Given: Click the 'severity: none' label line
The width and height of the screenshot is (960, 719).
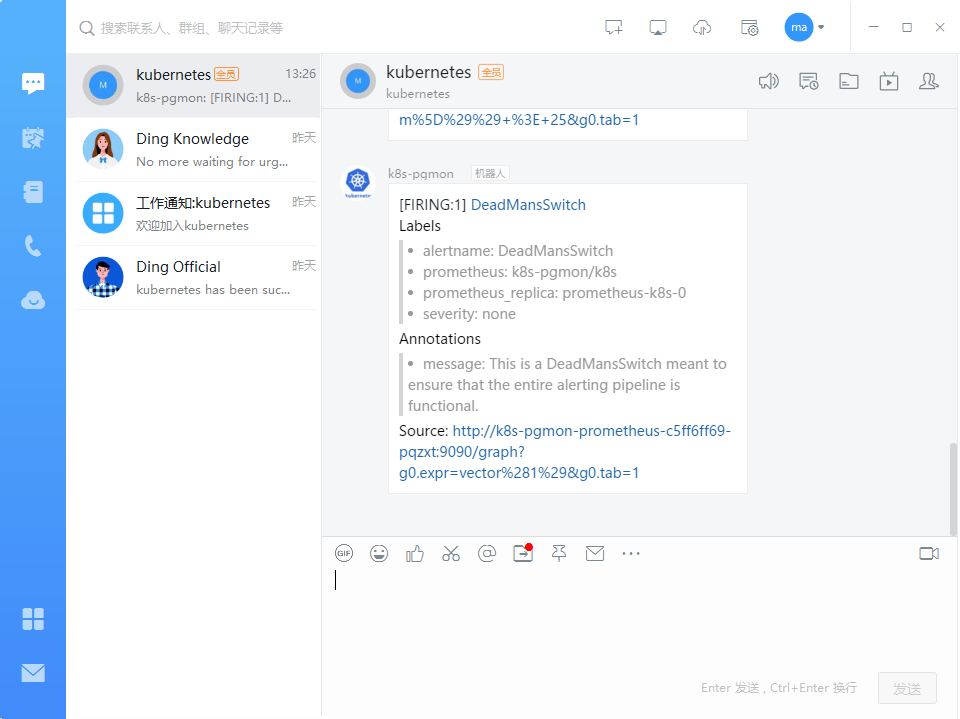Looking at the screenshot, I should (x=469, y=314).
